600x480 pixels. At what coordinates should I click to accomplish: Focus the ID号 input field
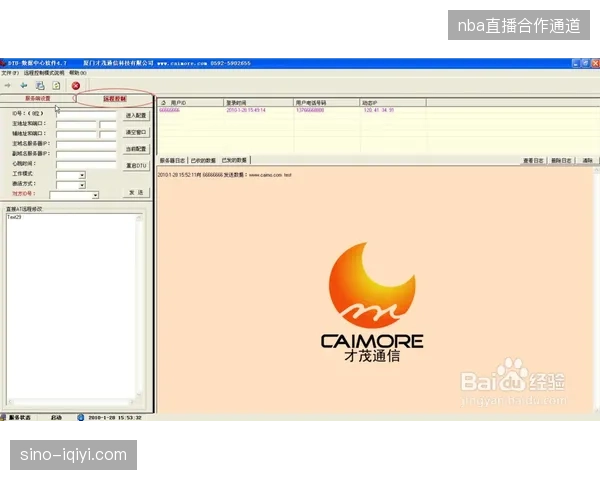point(86,114)
